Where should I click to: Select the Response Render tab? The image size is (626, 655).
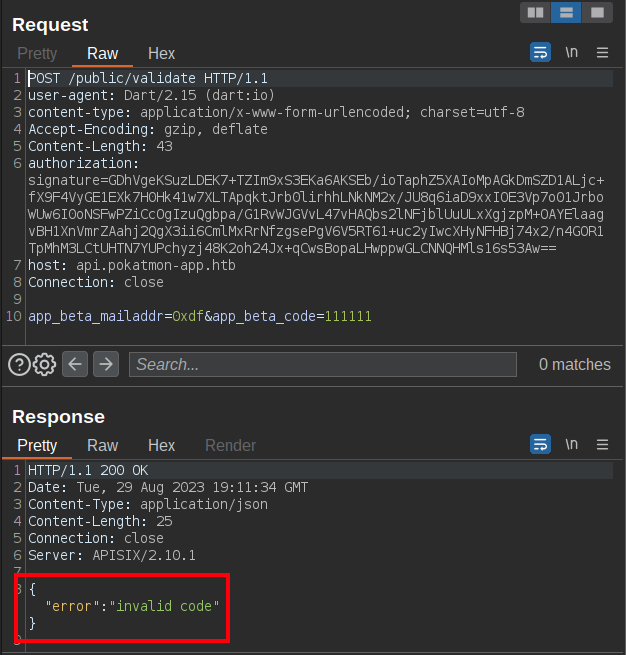click(x=230, y=445)
